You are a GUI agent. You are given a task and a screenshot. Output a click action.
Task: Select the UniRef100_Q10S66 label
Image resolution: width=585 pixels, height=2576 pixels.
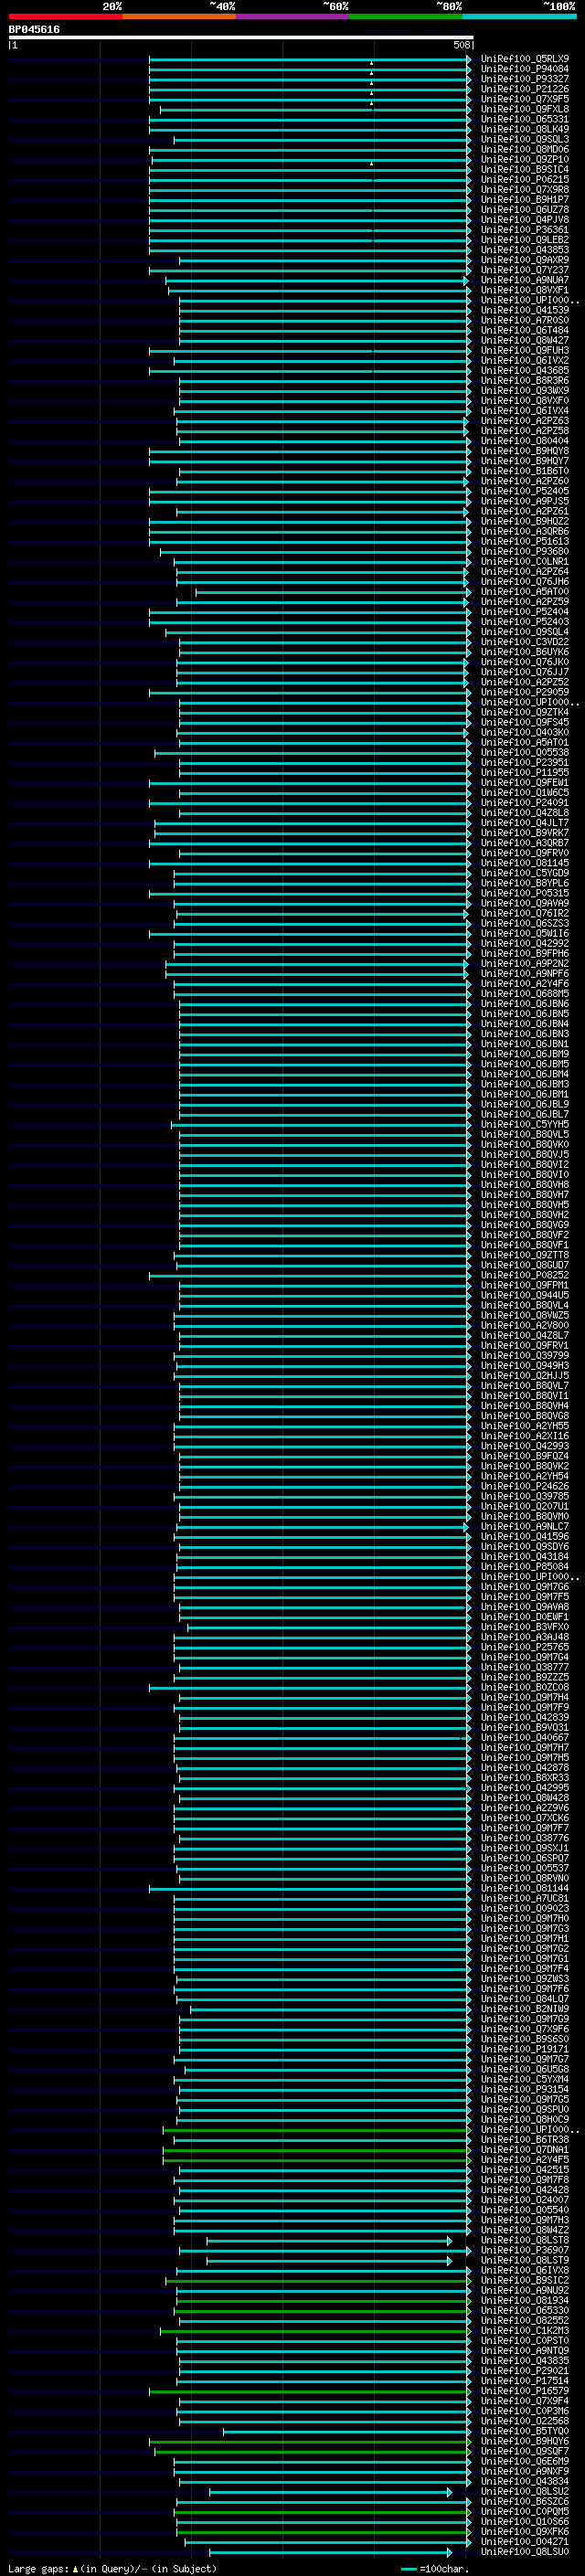[525, 2521]
